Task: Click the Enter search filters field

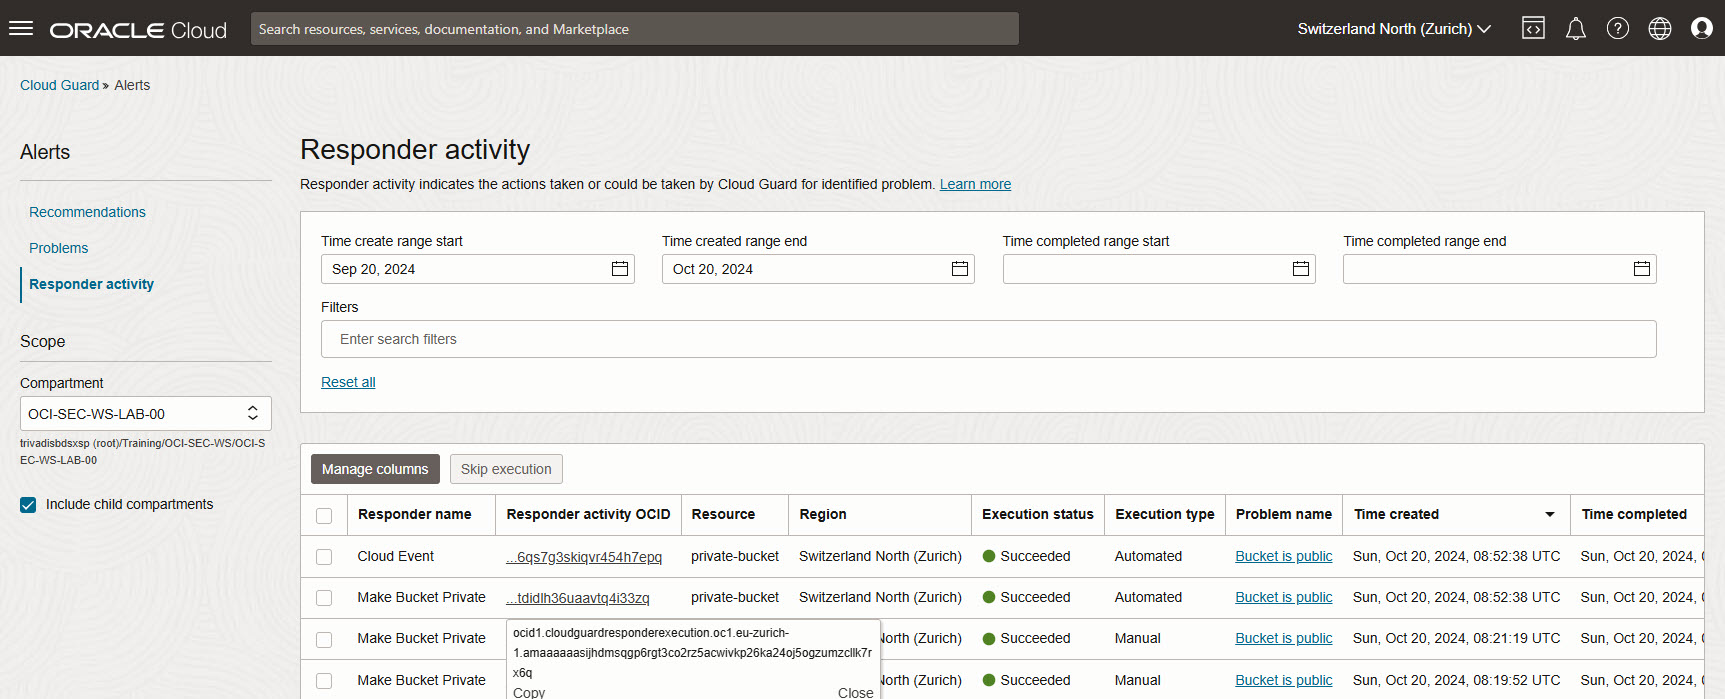Action: point(988,339)
